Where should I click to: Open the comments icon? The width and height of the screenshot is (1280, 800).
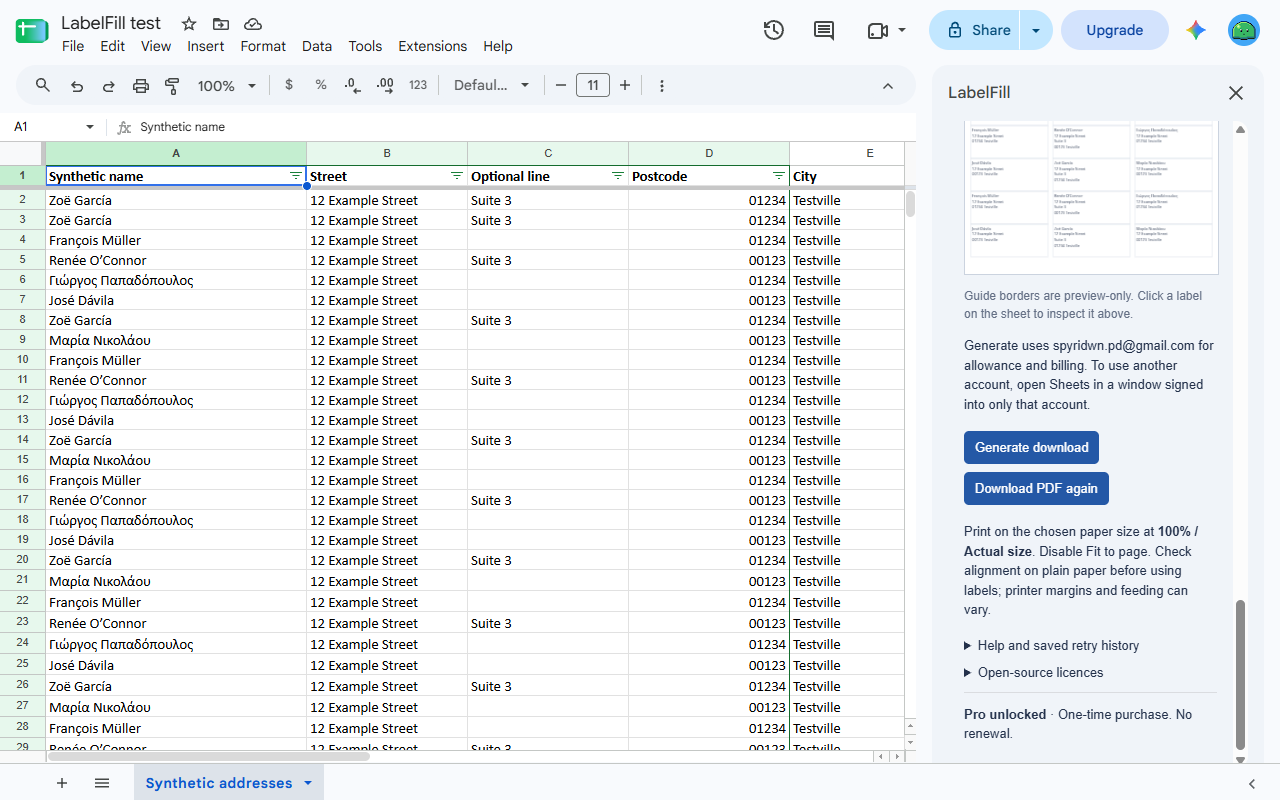coord(824,30)
